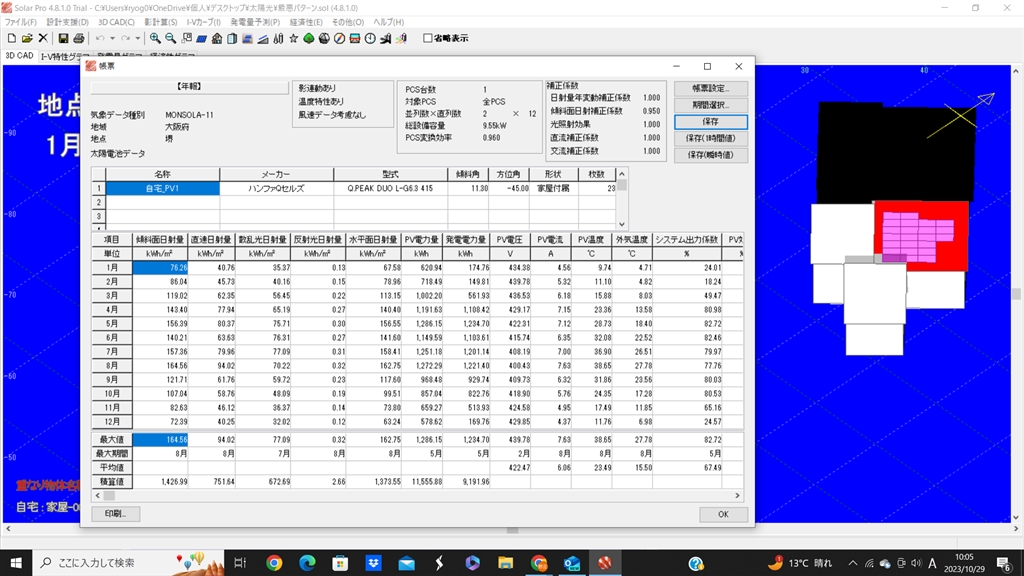The height and width of the screenshot is (576, 1024).
Task: Click the clock time setting icon
Action: (x=370, y=38)
